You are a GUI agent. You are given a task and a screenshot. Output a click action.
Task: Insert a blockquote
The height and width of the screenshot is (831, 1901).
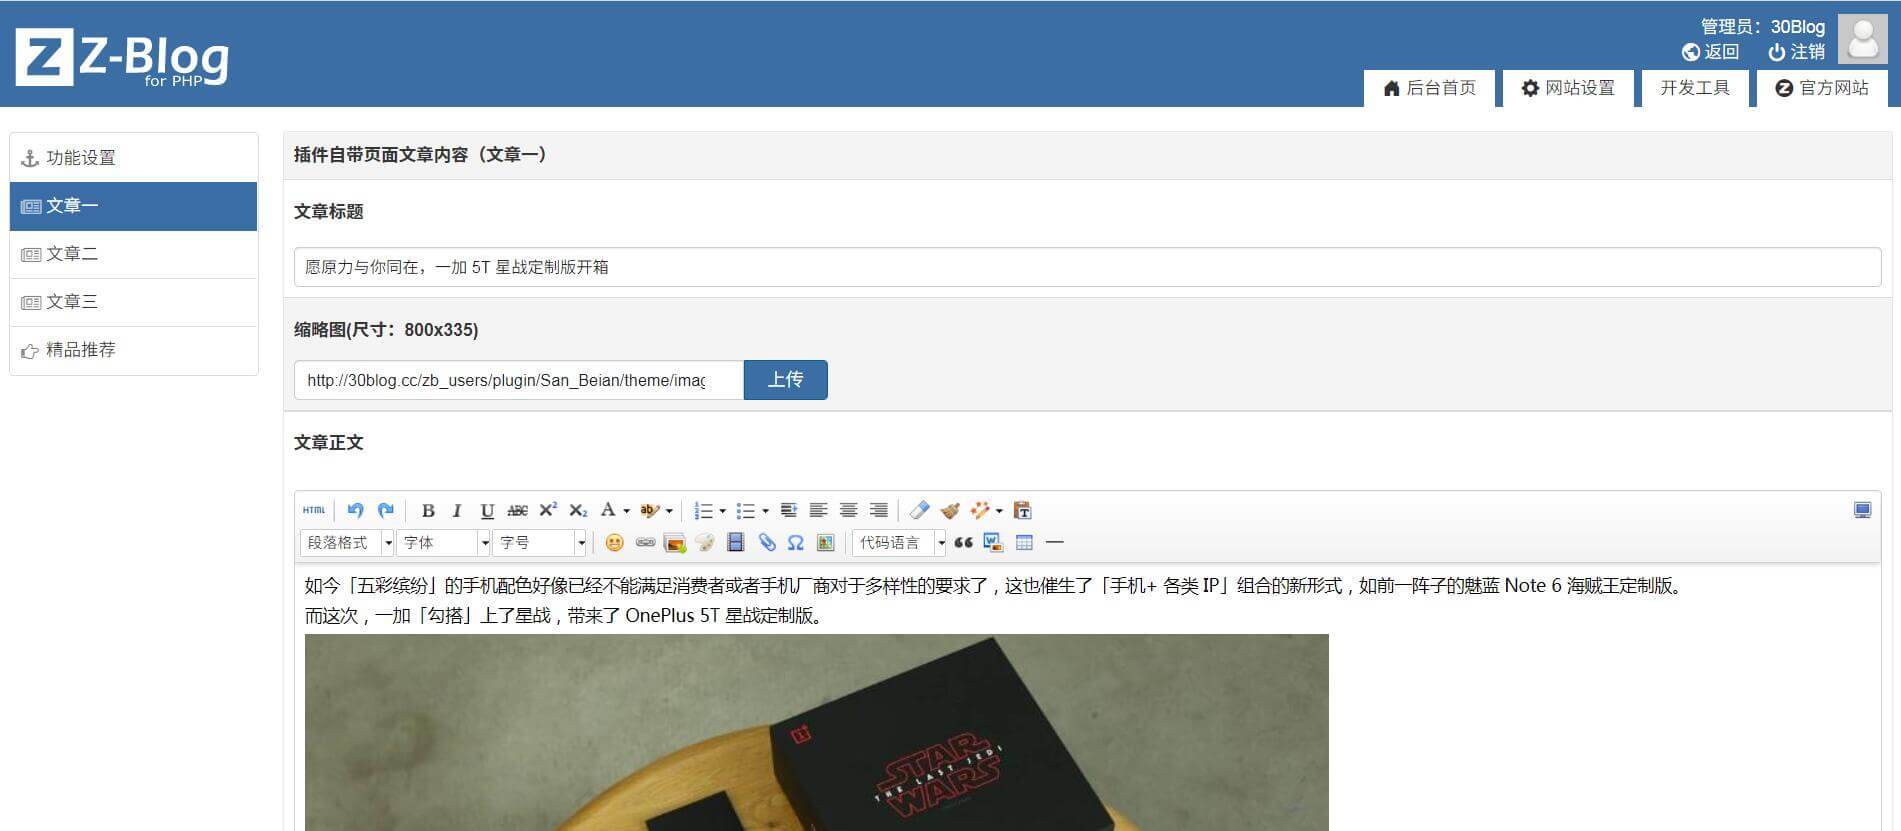click(963, 542)
